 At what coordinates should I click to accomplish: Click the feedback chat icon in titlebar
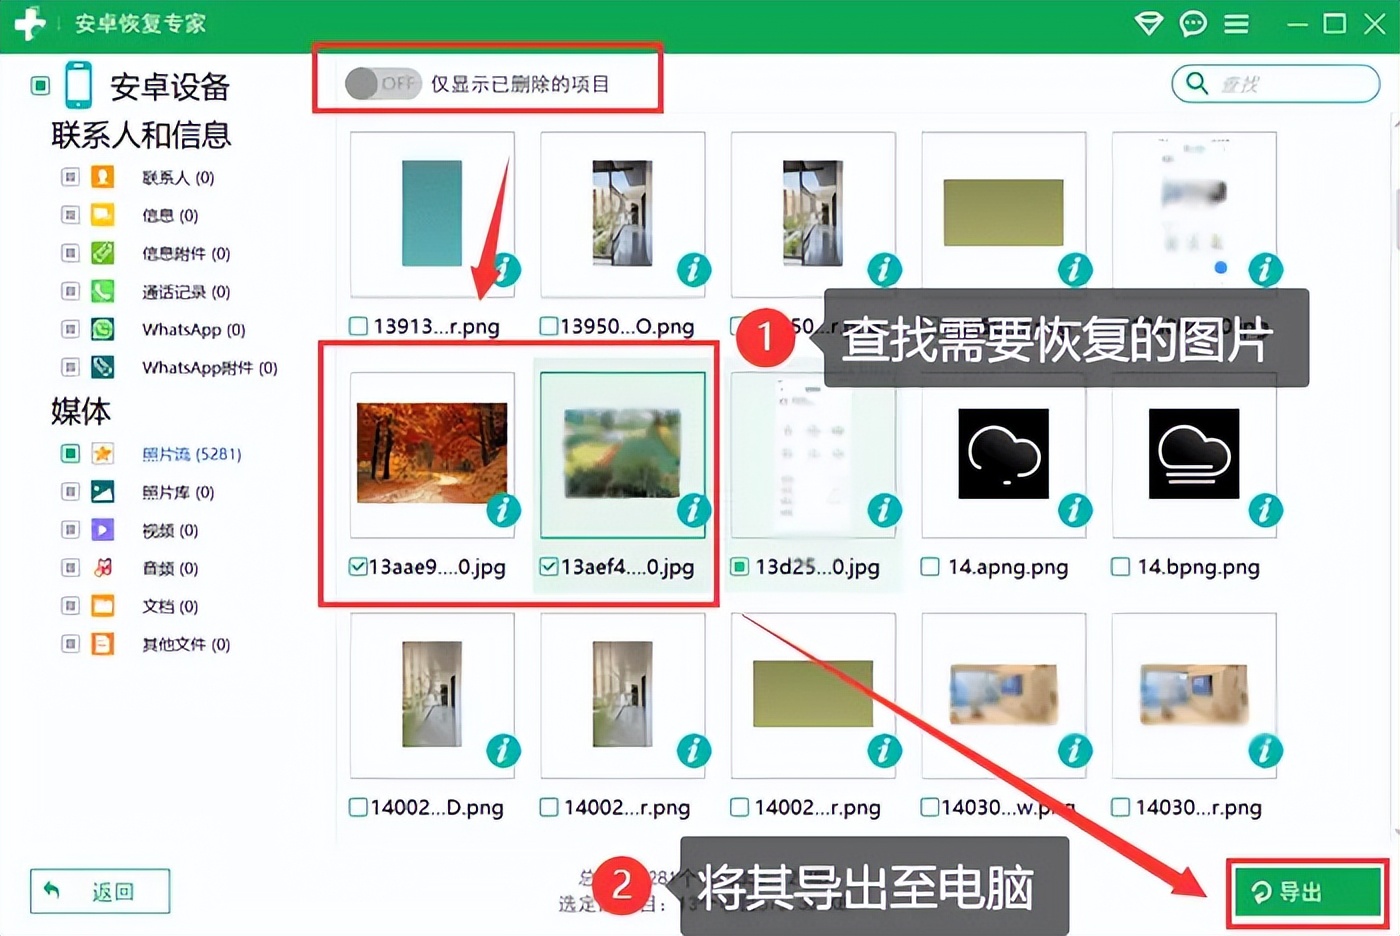pyautogui.click(x=1192, y=24)
